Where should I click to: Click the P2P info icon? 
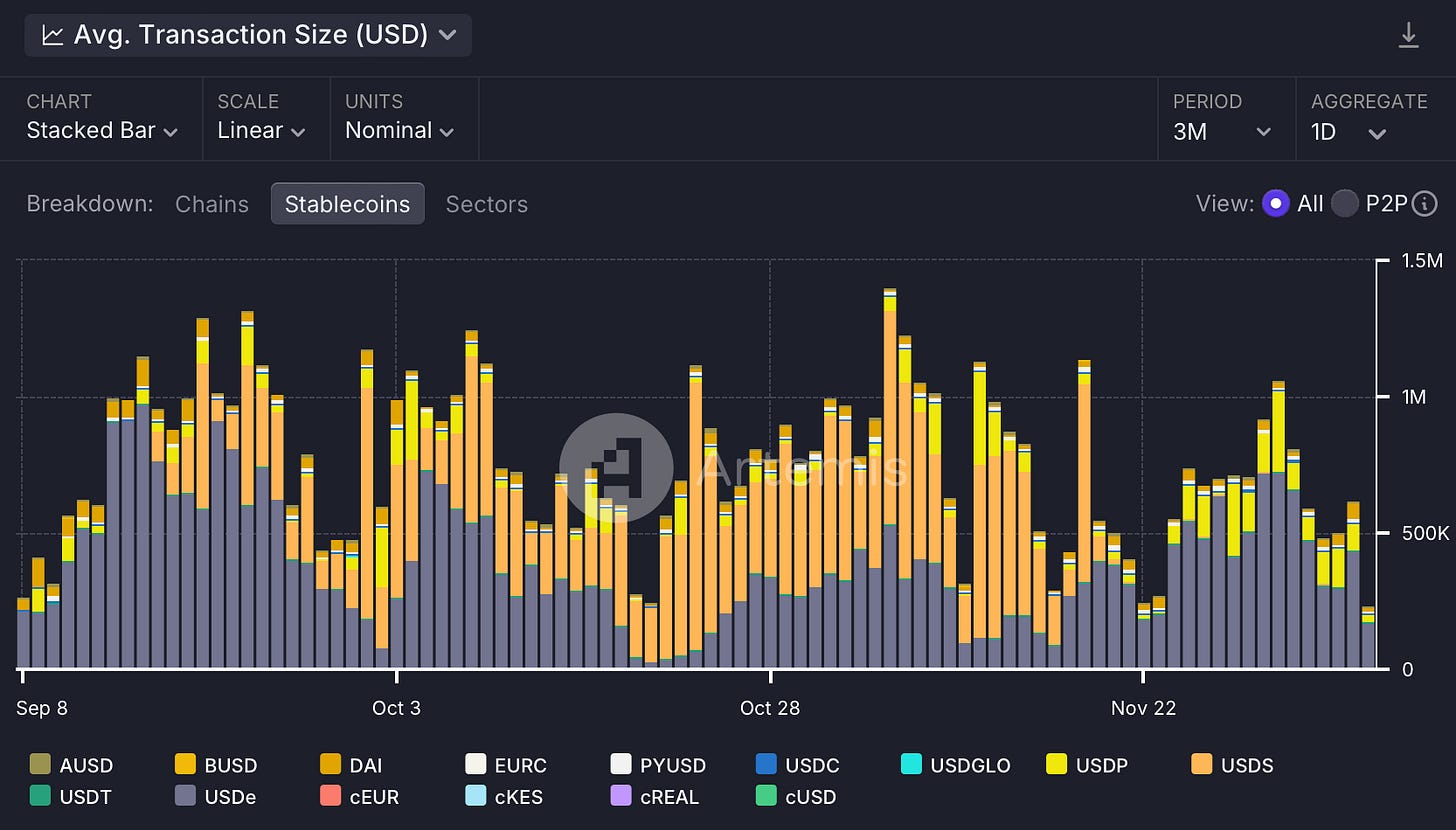click(x=1425, y=204)
